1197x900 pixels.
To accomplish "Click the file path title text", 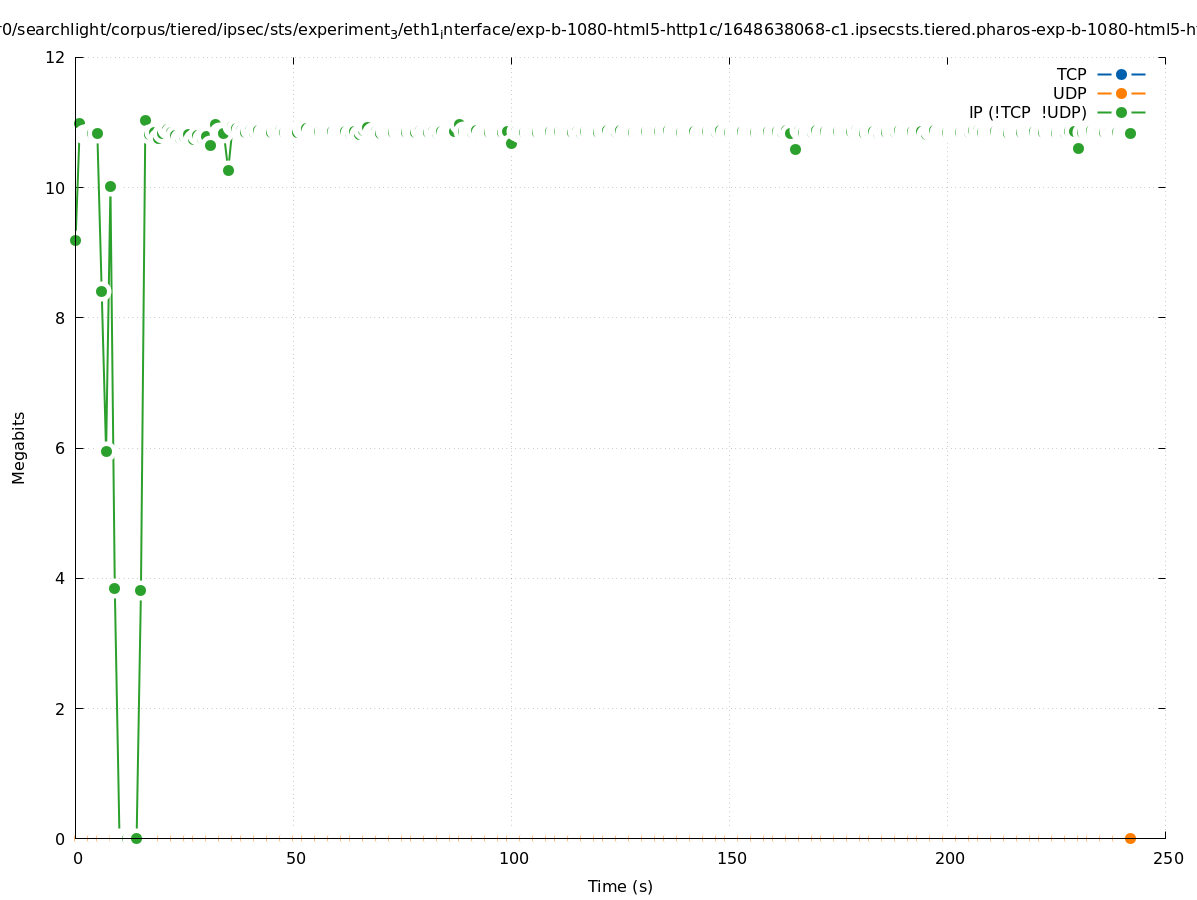I will click(598, 30).
